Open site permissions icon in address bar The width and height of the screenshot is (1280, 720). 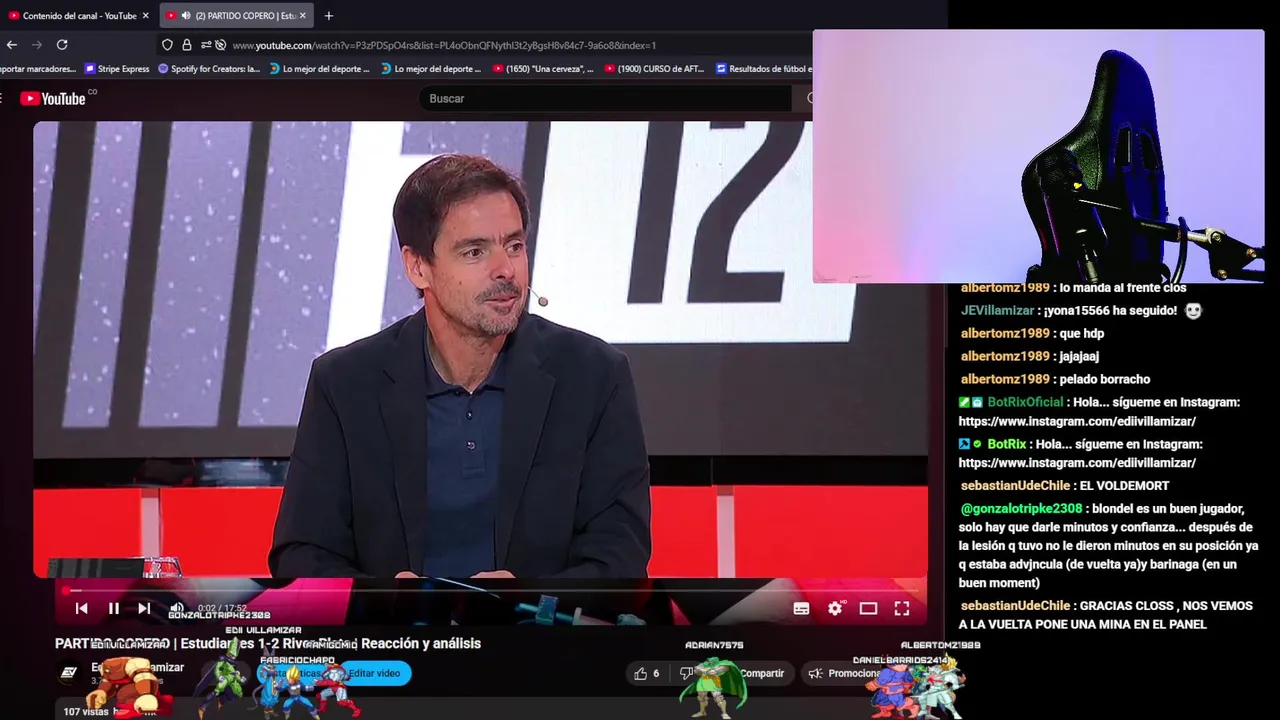click(206, 45)
